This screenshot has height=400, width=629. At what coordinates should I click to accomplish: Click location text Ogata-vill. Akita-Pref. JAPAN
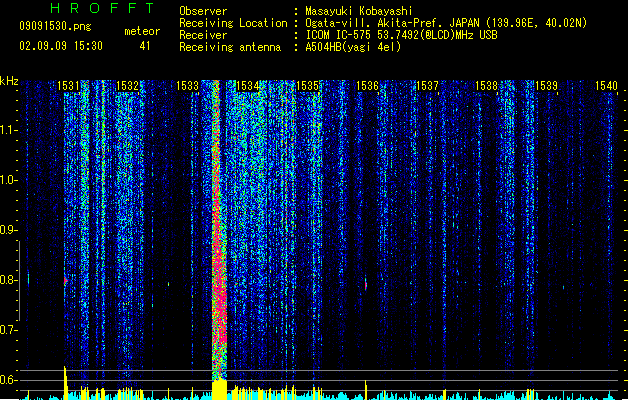(392, 23)
